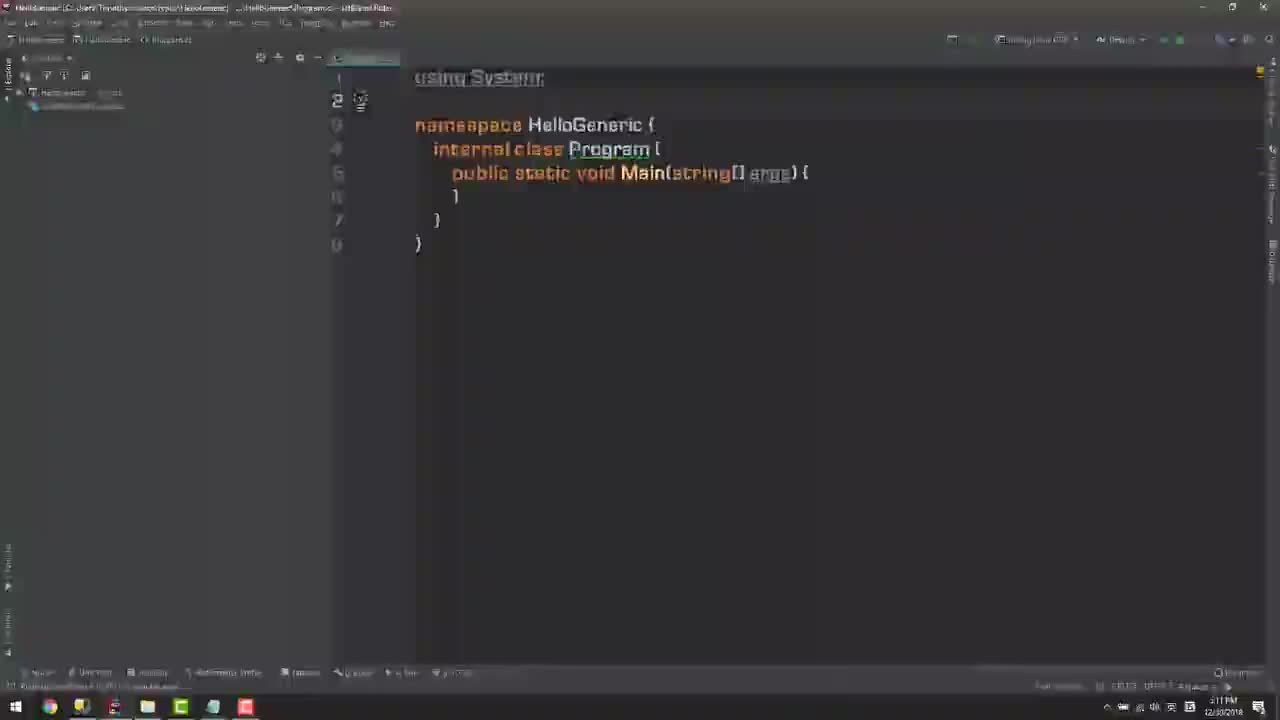1280x720 pixels.
Task: Launch Chrome from the taskbar
Action: point(49,708)
